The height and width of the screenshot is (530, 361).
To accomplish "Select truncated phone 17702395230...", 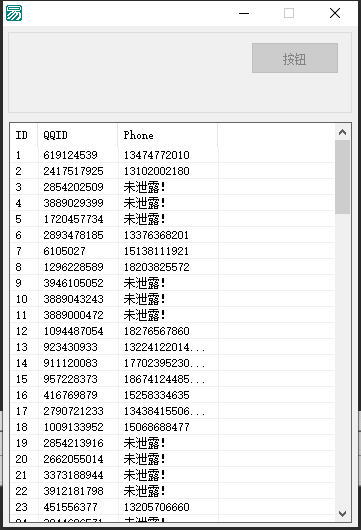I will tap(164, 363).
